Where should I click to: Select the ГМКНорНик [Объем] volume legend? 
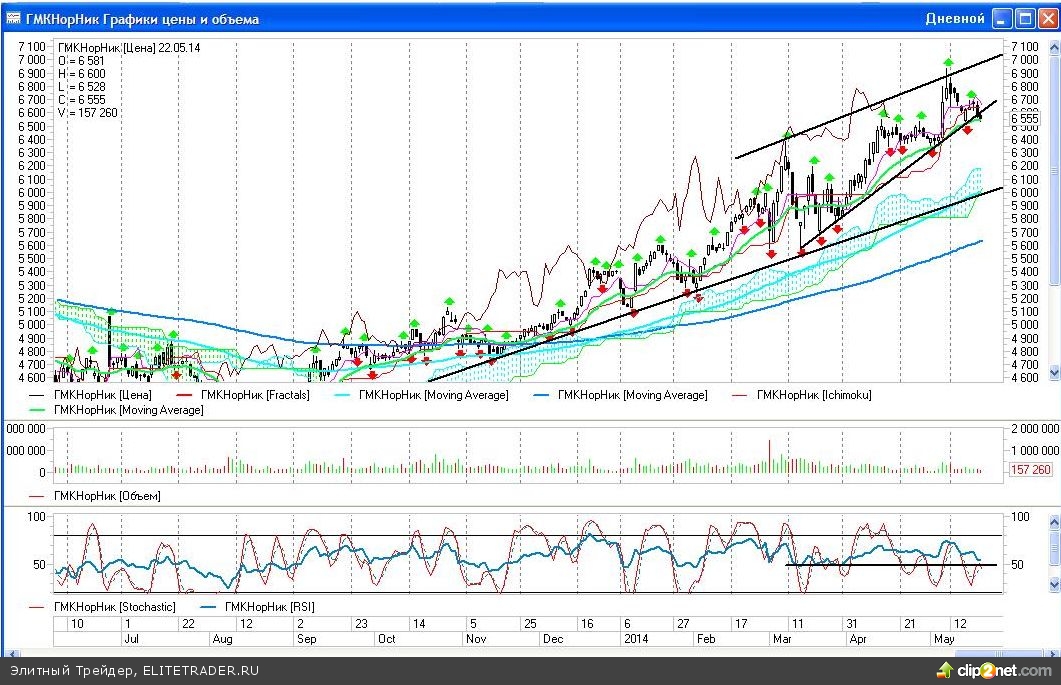click(107, 495)
